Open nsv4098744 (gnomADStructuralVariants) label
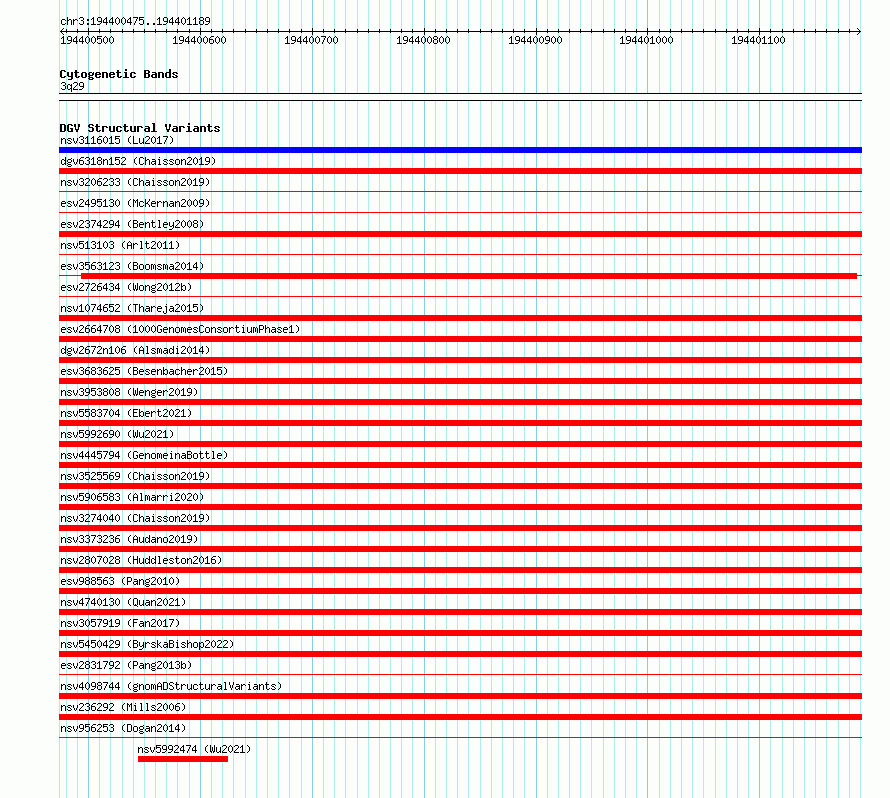Screen dimensions: 890x798 (x=171, y=686)
